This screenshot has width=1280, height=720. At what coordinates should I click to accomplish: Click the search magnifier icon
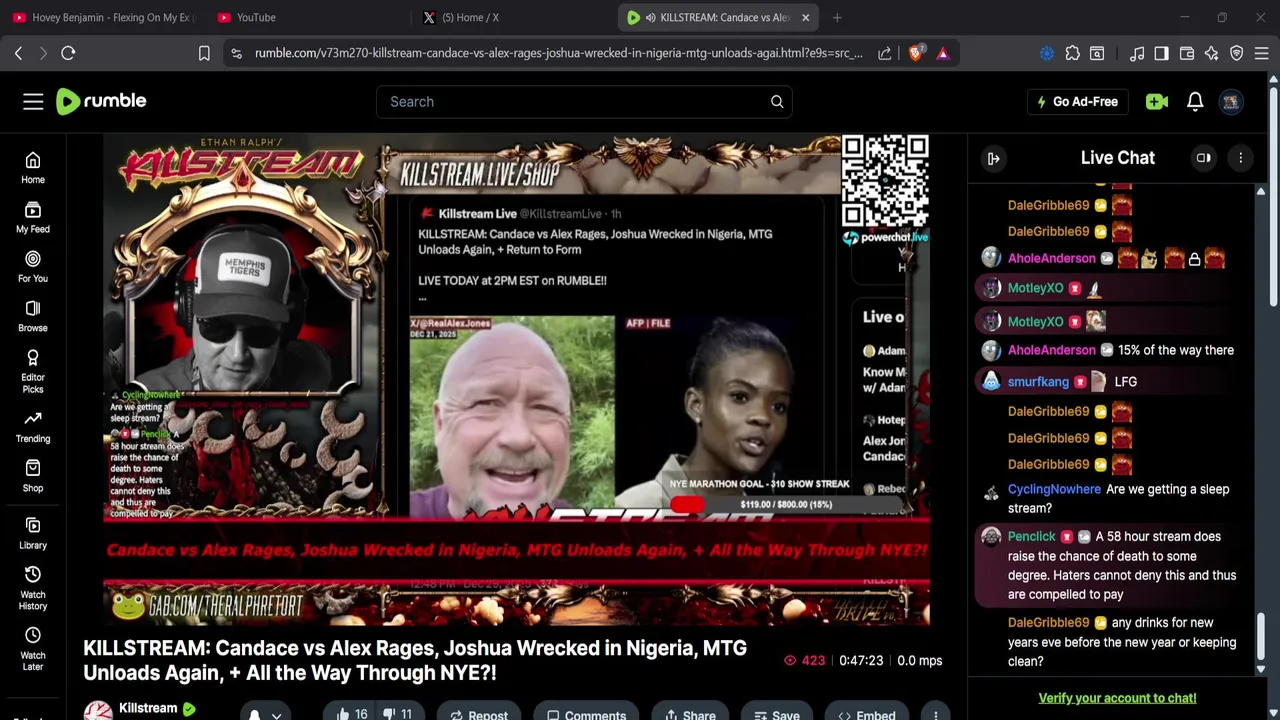click(x=777, y=101)
